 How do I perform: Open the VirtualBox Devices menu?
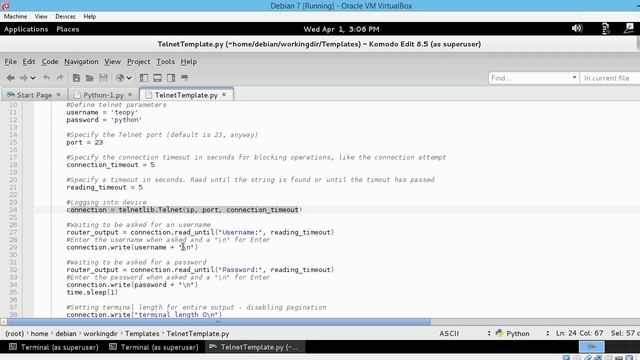click(65, 17)
